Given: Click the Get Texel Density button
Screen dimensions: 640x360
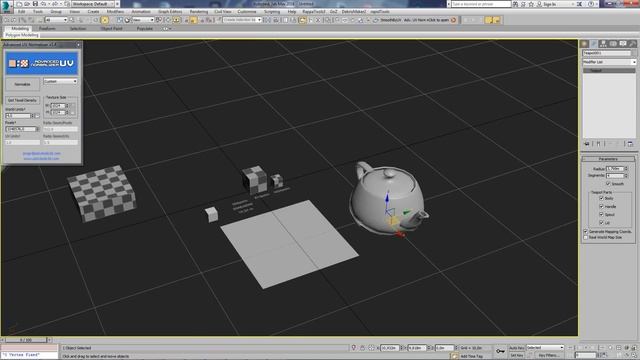Looking at the screenshot, I should pyautogui.click(x=22, y=100).
